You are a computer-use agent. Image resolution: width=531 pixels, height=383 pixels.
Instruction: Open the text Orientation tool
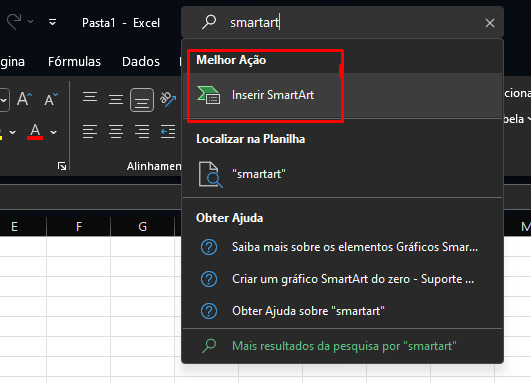[x=168, y=99]
